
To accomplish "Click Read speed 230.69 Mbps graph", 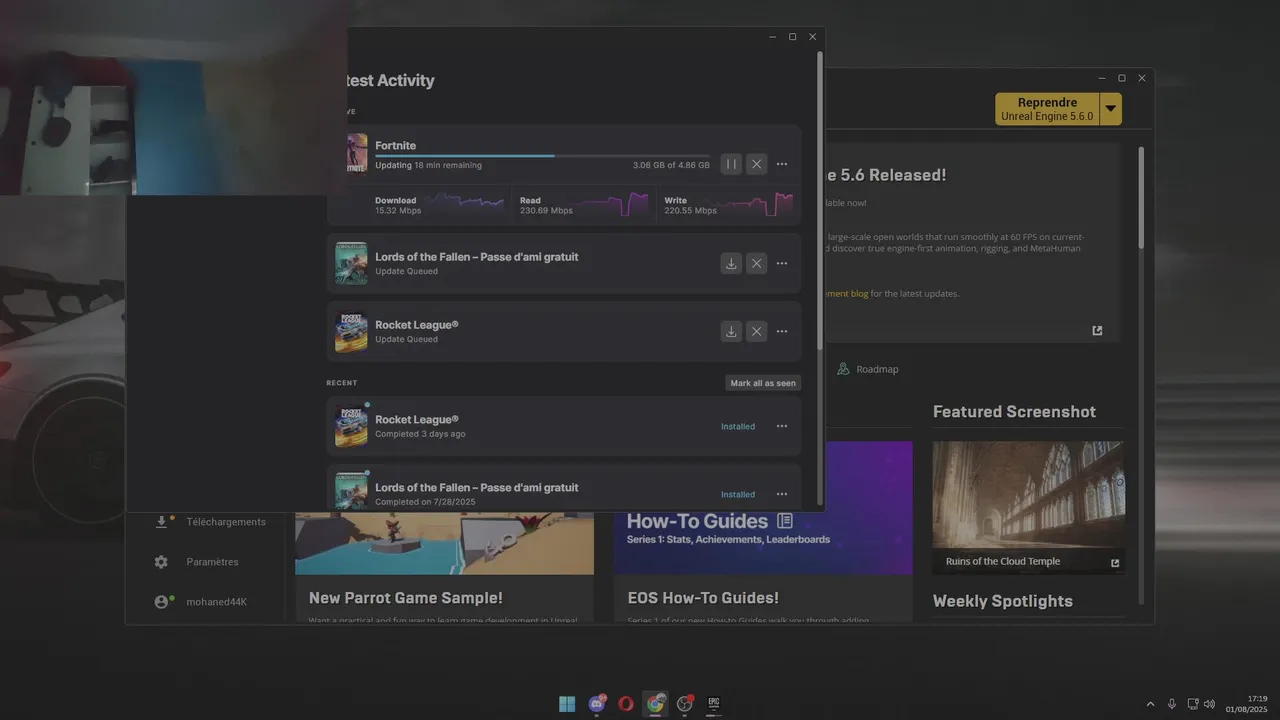I will pyautogui.click(x=612, y=205).
